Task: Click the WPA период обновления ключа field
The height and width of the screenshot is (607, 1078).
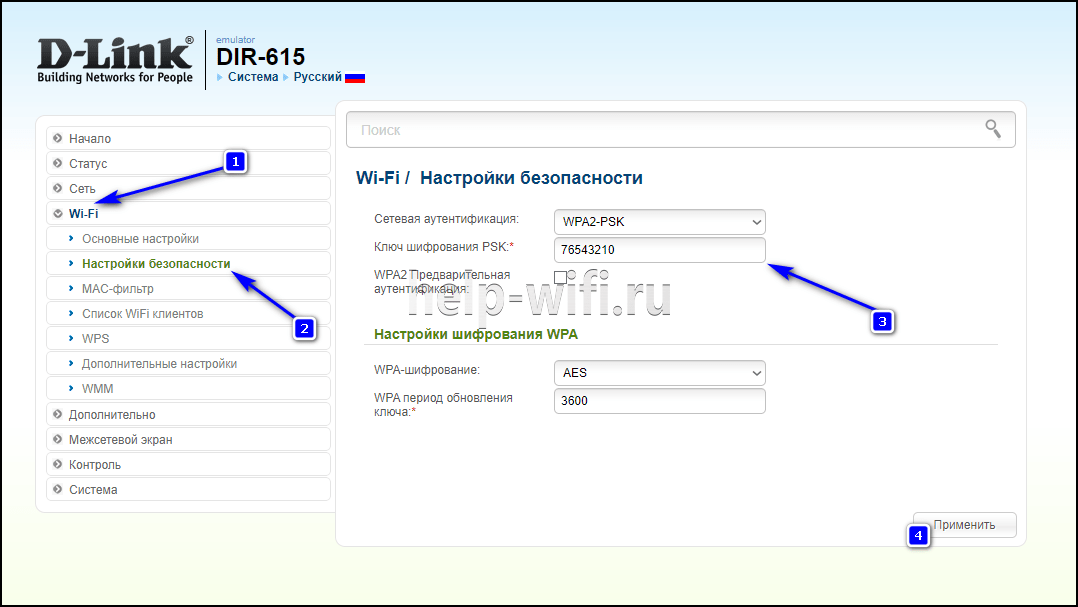Action: pyautogui.click(x=659, y=401)
